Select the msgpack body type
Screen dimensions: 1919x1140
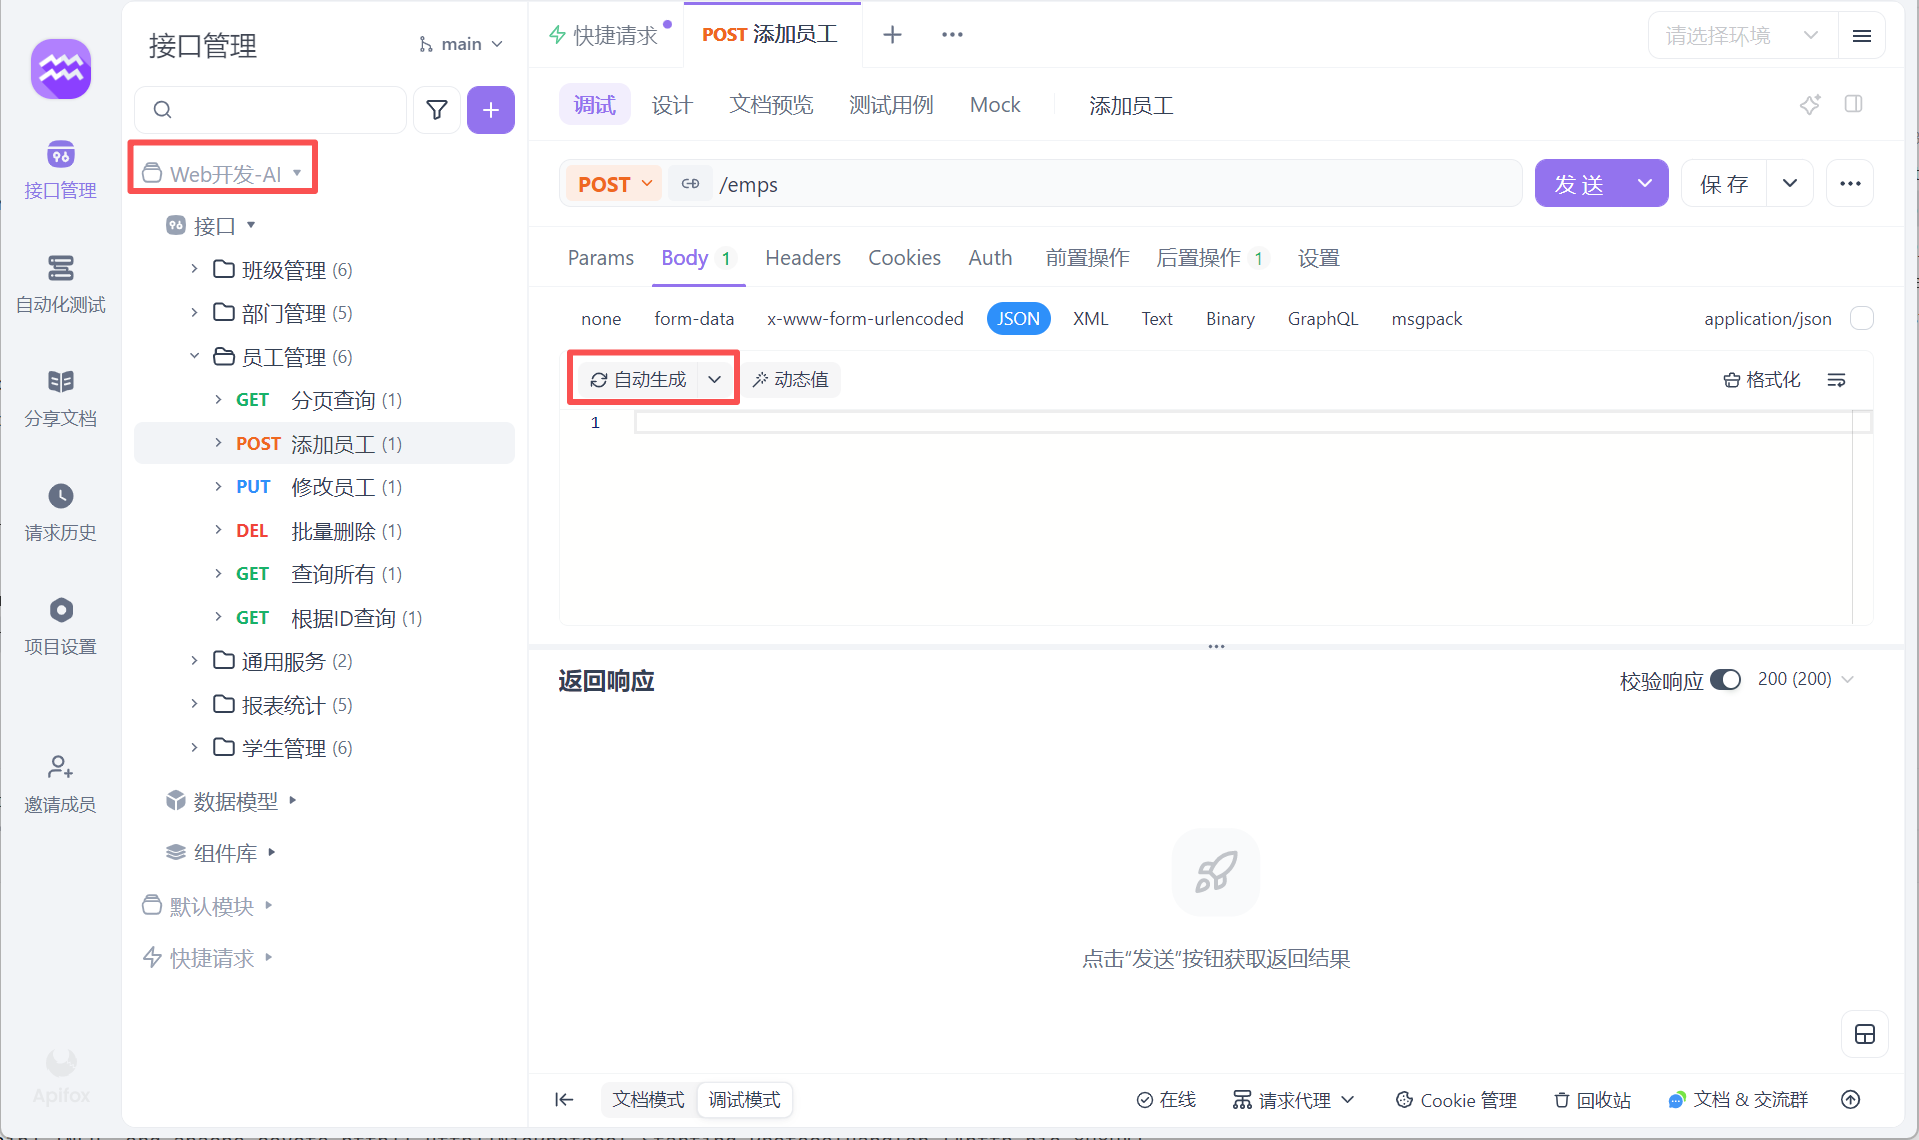pyautogui.click(x=1427, y=319)
